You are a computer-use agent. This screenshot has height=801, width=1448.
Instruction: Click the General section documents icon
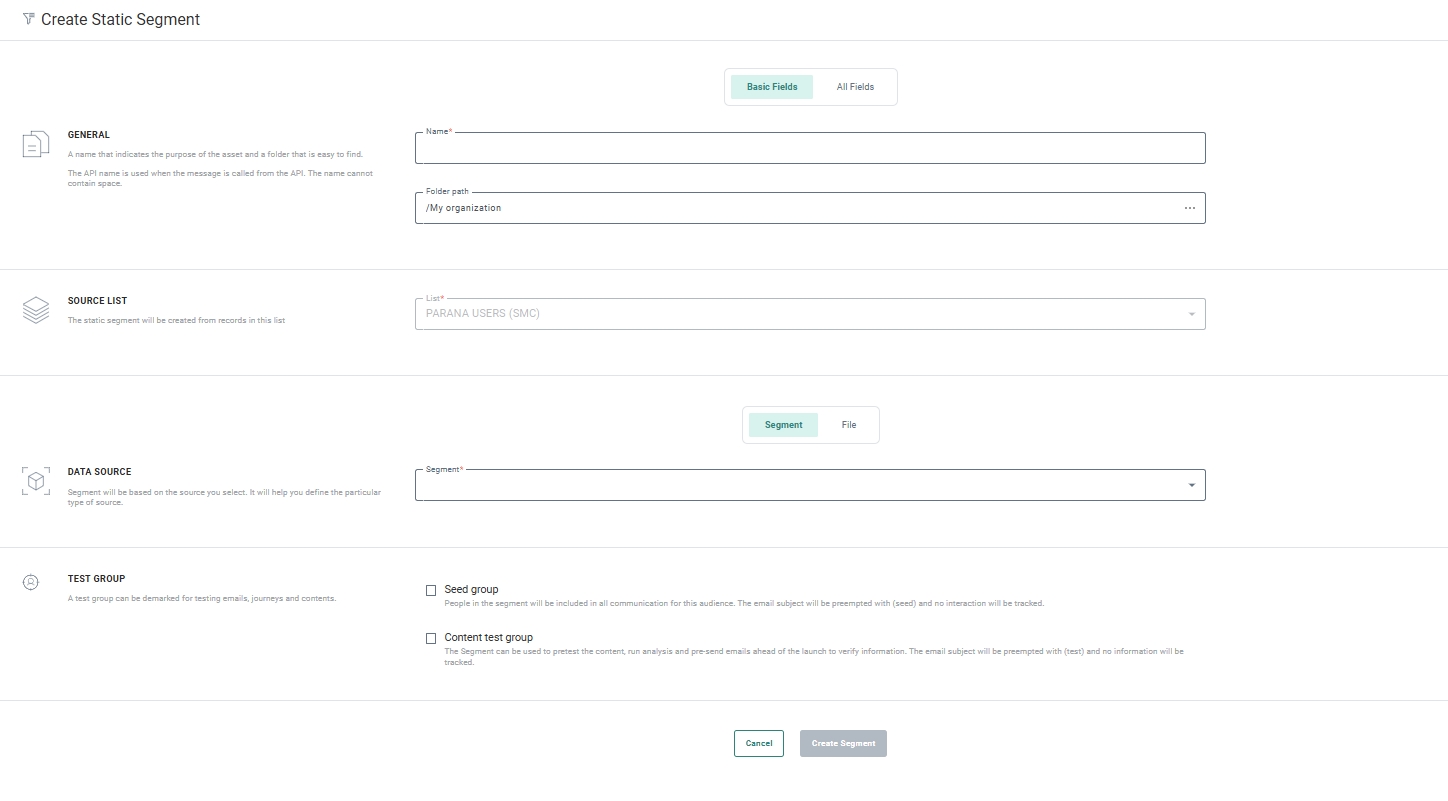click(x=35, y=144)
